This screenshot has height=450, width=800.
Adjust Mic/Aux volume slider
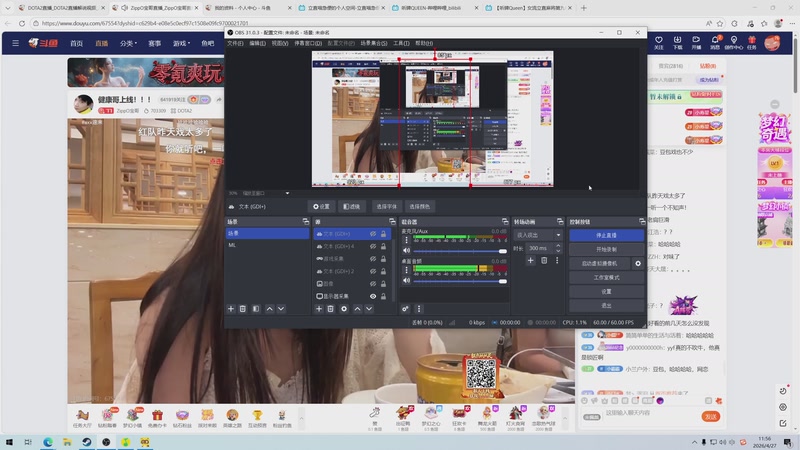[x=460, y=251]
